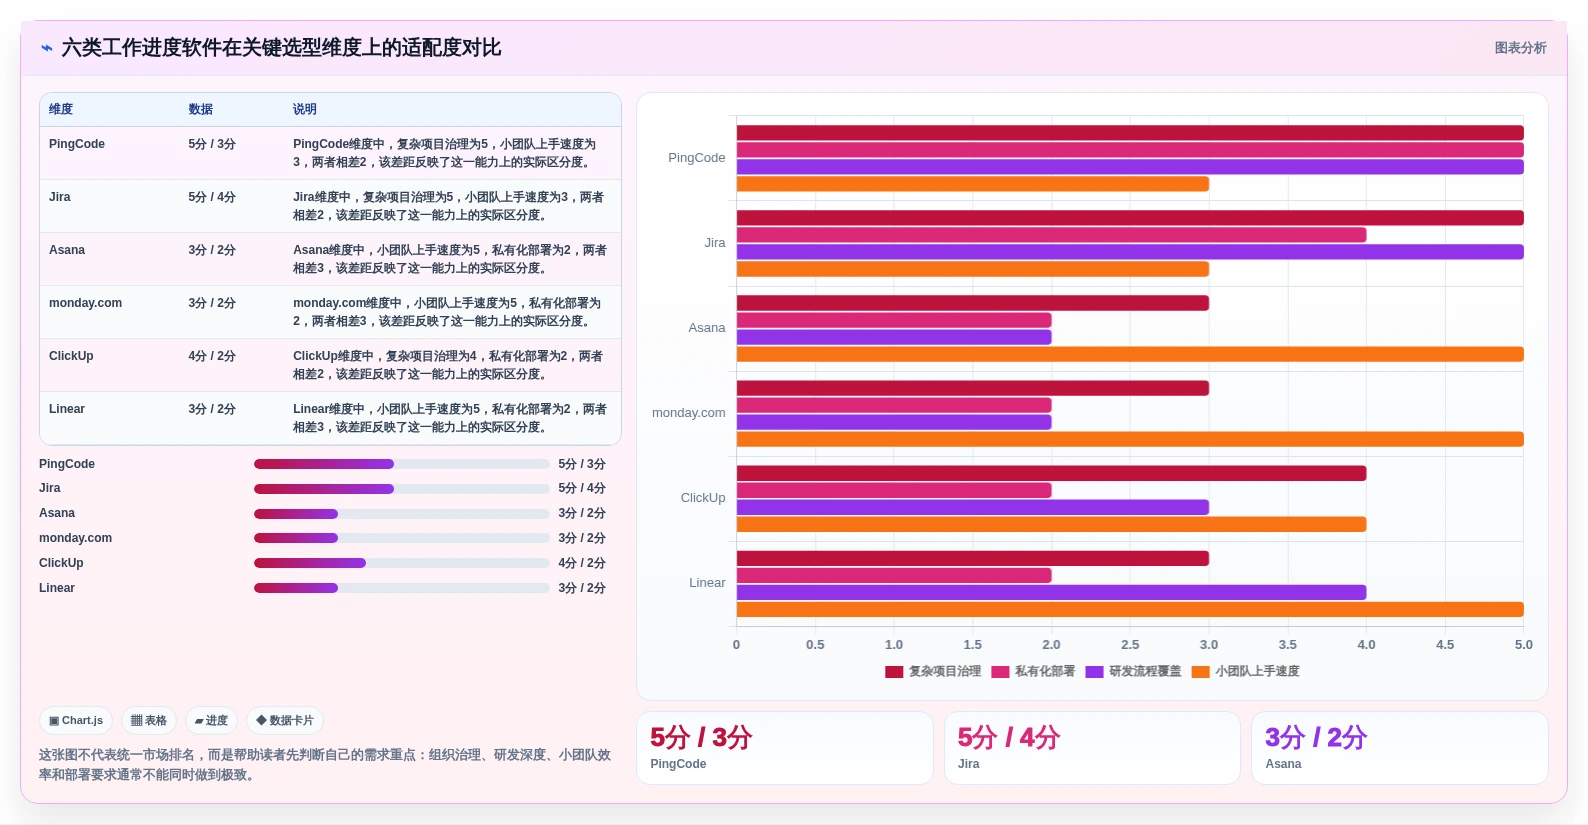Viewport: 1588px width, 825px height.
Task: Select the 表格 tag chip
Action: coord(149,720)
